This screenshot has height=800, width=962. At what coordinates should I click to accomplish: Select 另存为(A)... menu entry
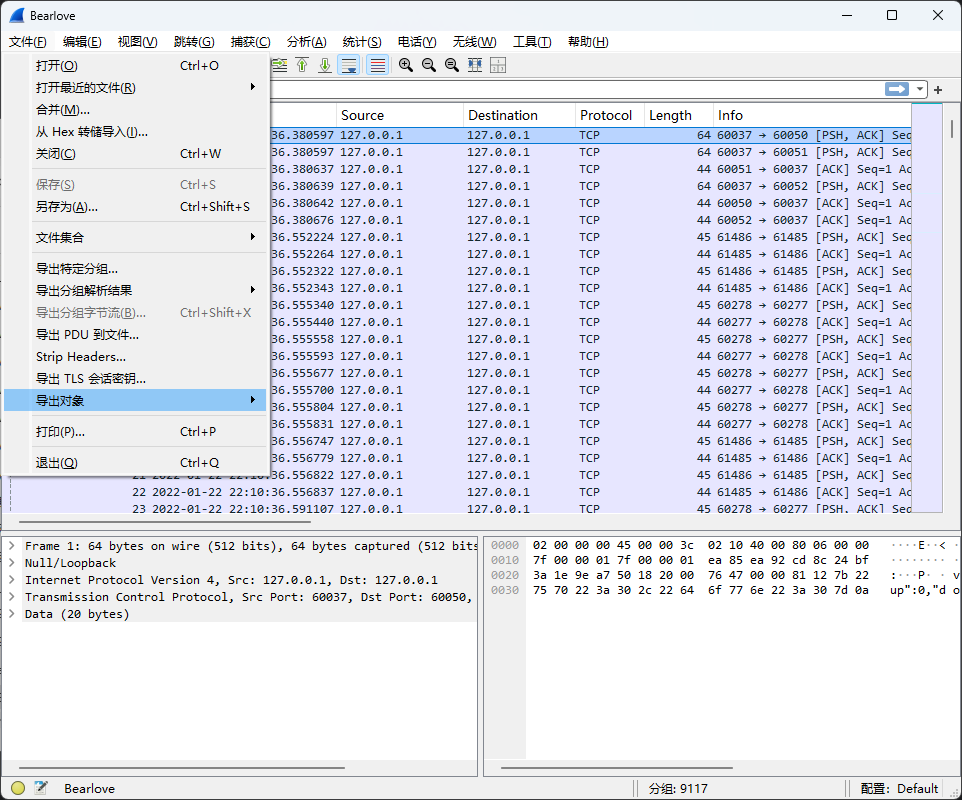click(135, 207)
